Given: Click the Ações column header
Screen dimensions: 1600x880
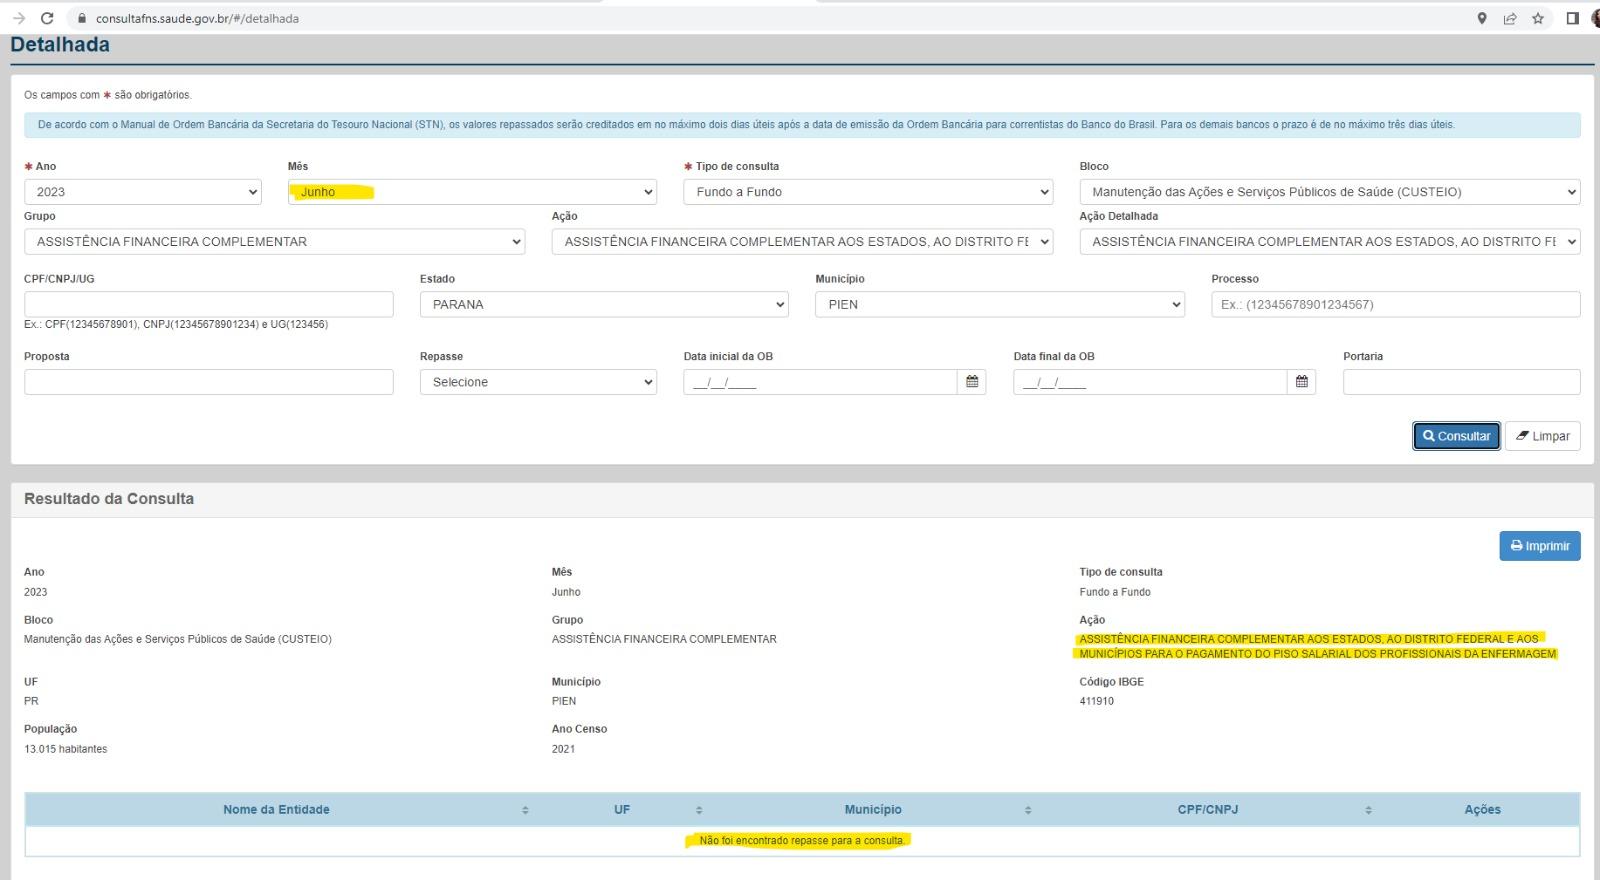Looking at the screenshot, I should pos(1482,810).
